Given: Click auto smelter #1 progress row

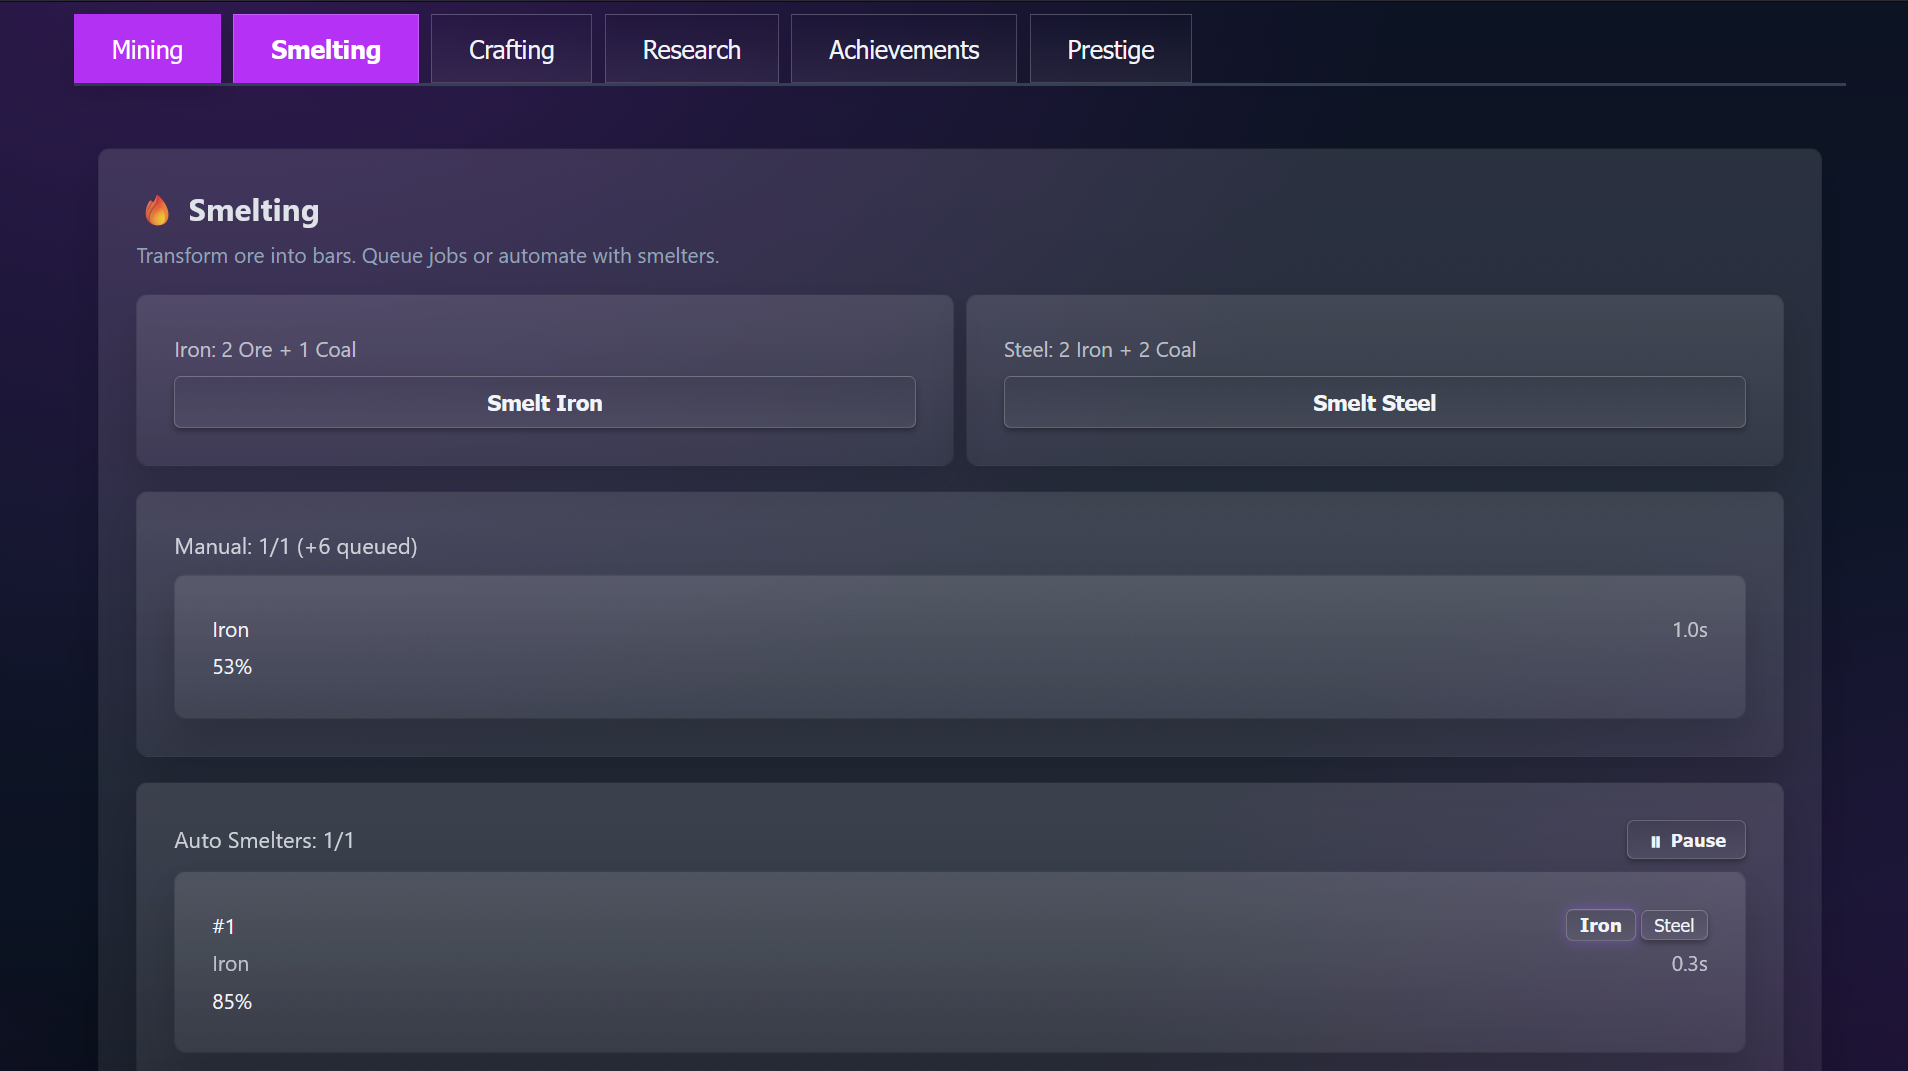Looking at the screenshot, I should 960,962.
